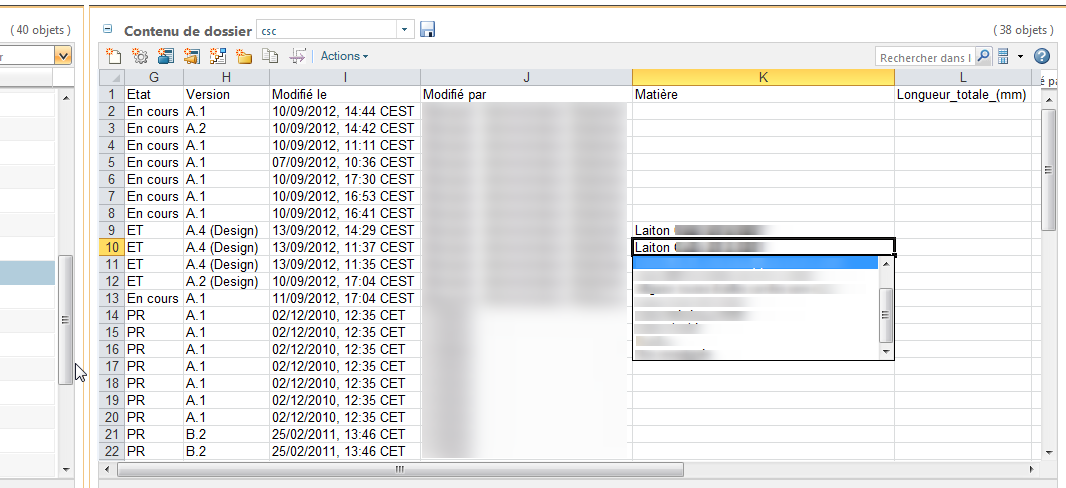
Task: Click the active Matière cell in row 10
Action: click(x=763, y=247)
